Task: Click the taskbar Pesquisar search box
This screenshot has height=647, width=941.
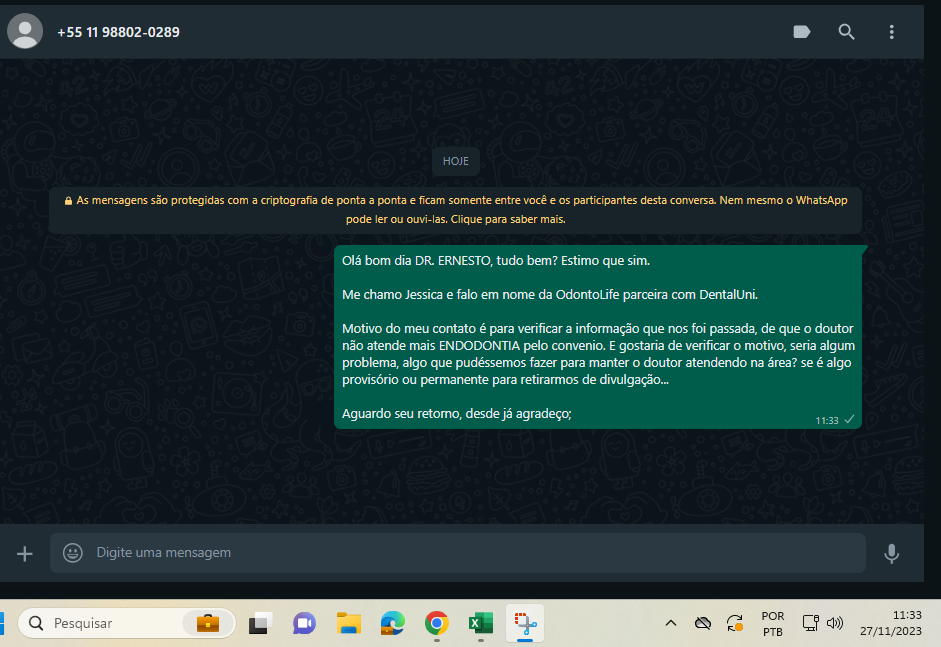Action: (x=127, y=623)
